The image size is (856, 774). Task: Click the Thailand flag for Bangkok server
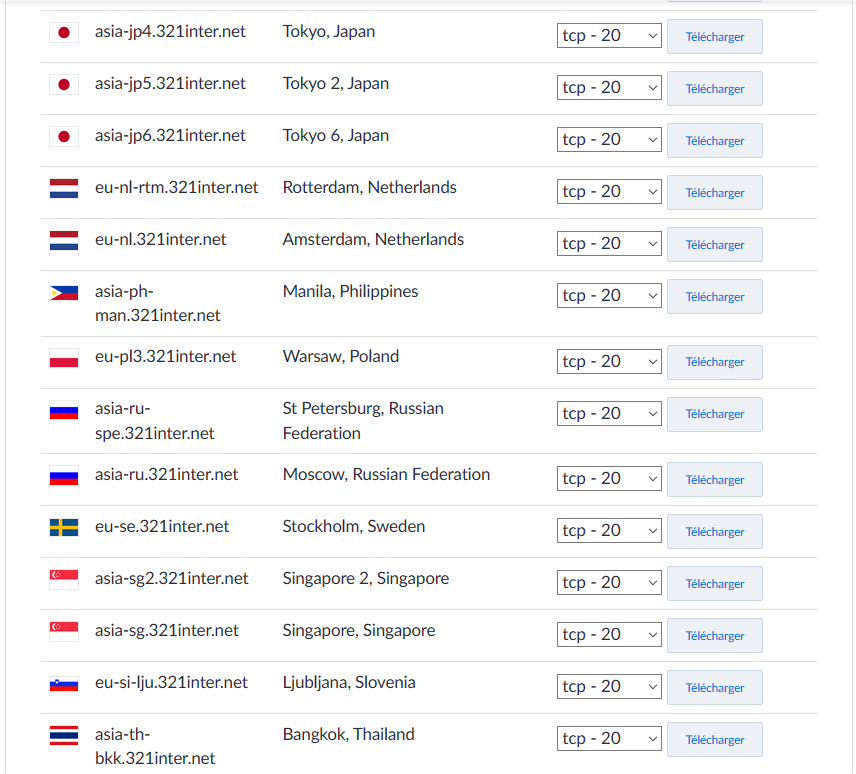click(x=64, y=736)
